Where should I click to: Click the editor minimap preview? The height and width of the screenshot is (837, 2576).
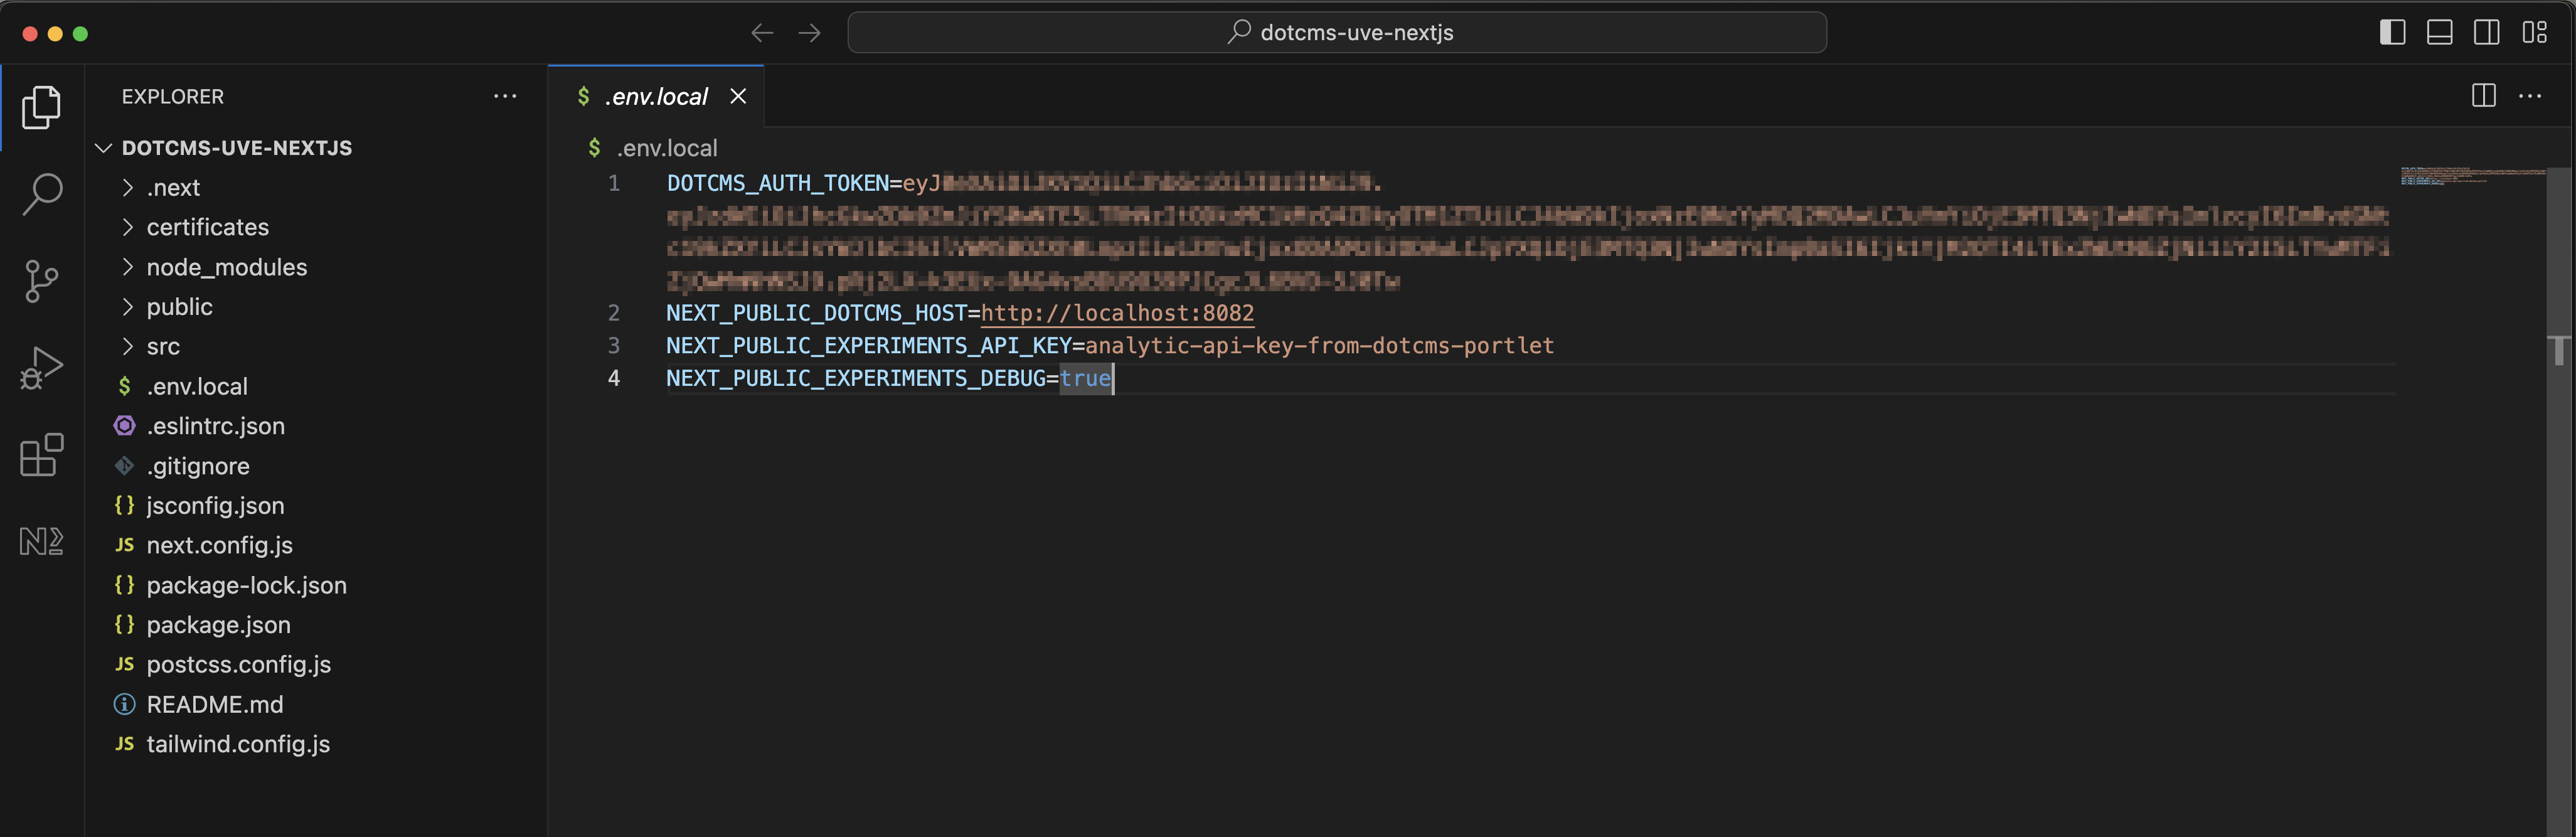(2472, 176)
